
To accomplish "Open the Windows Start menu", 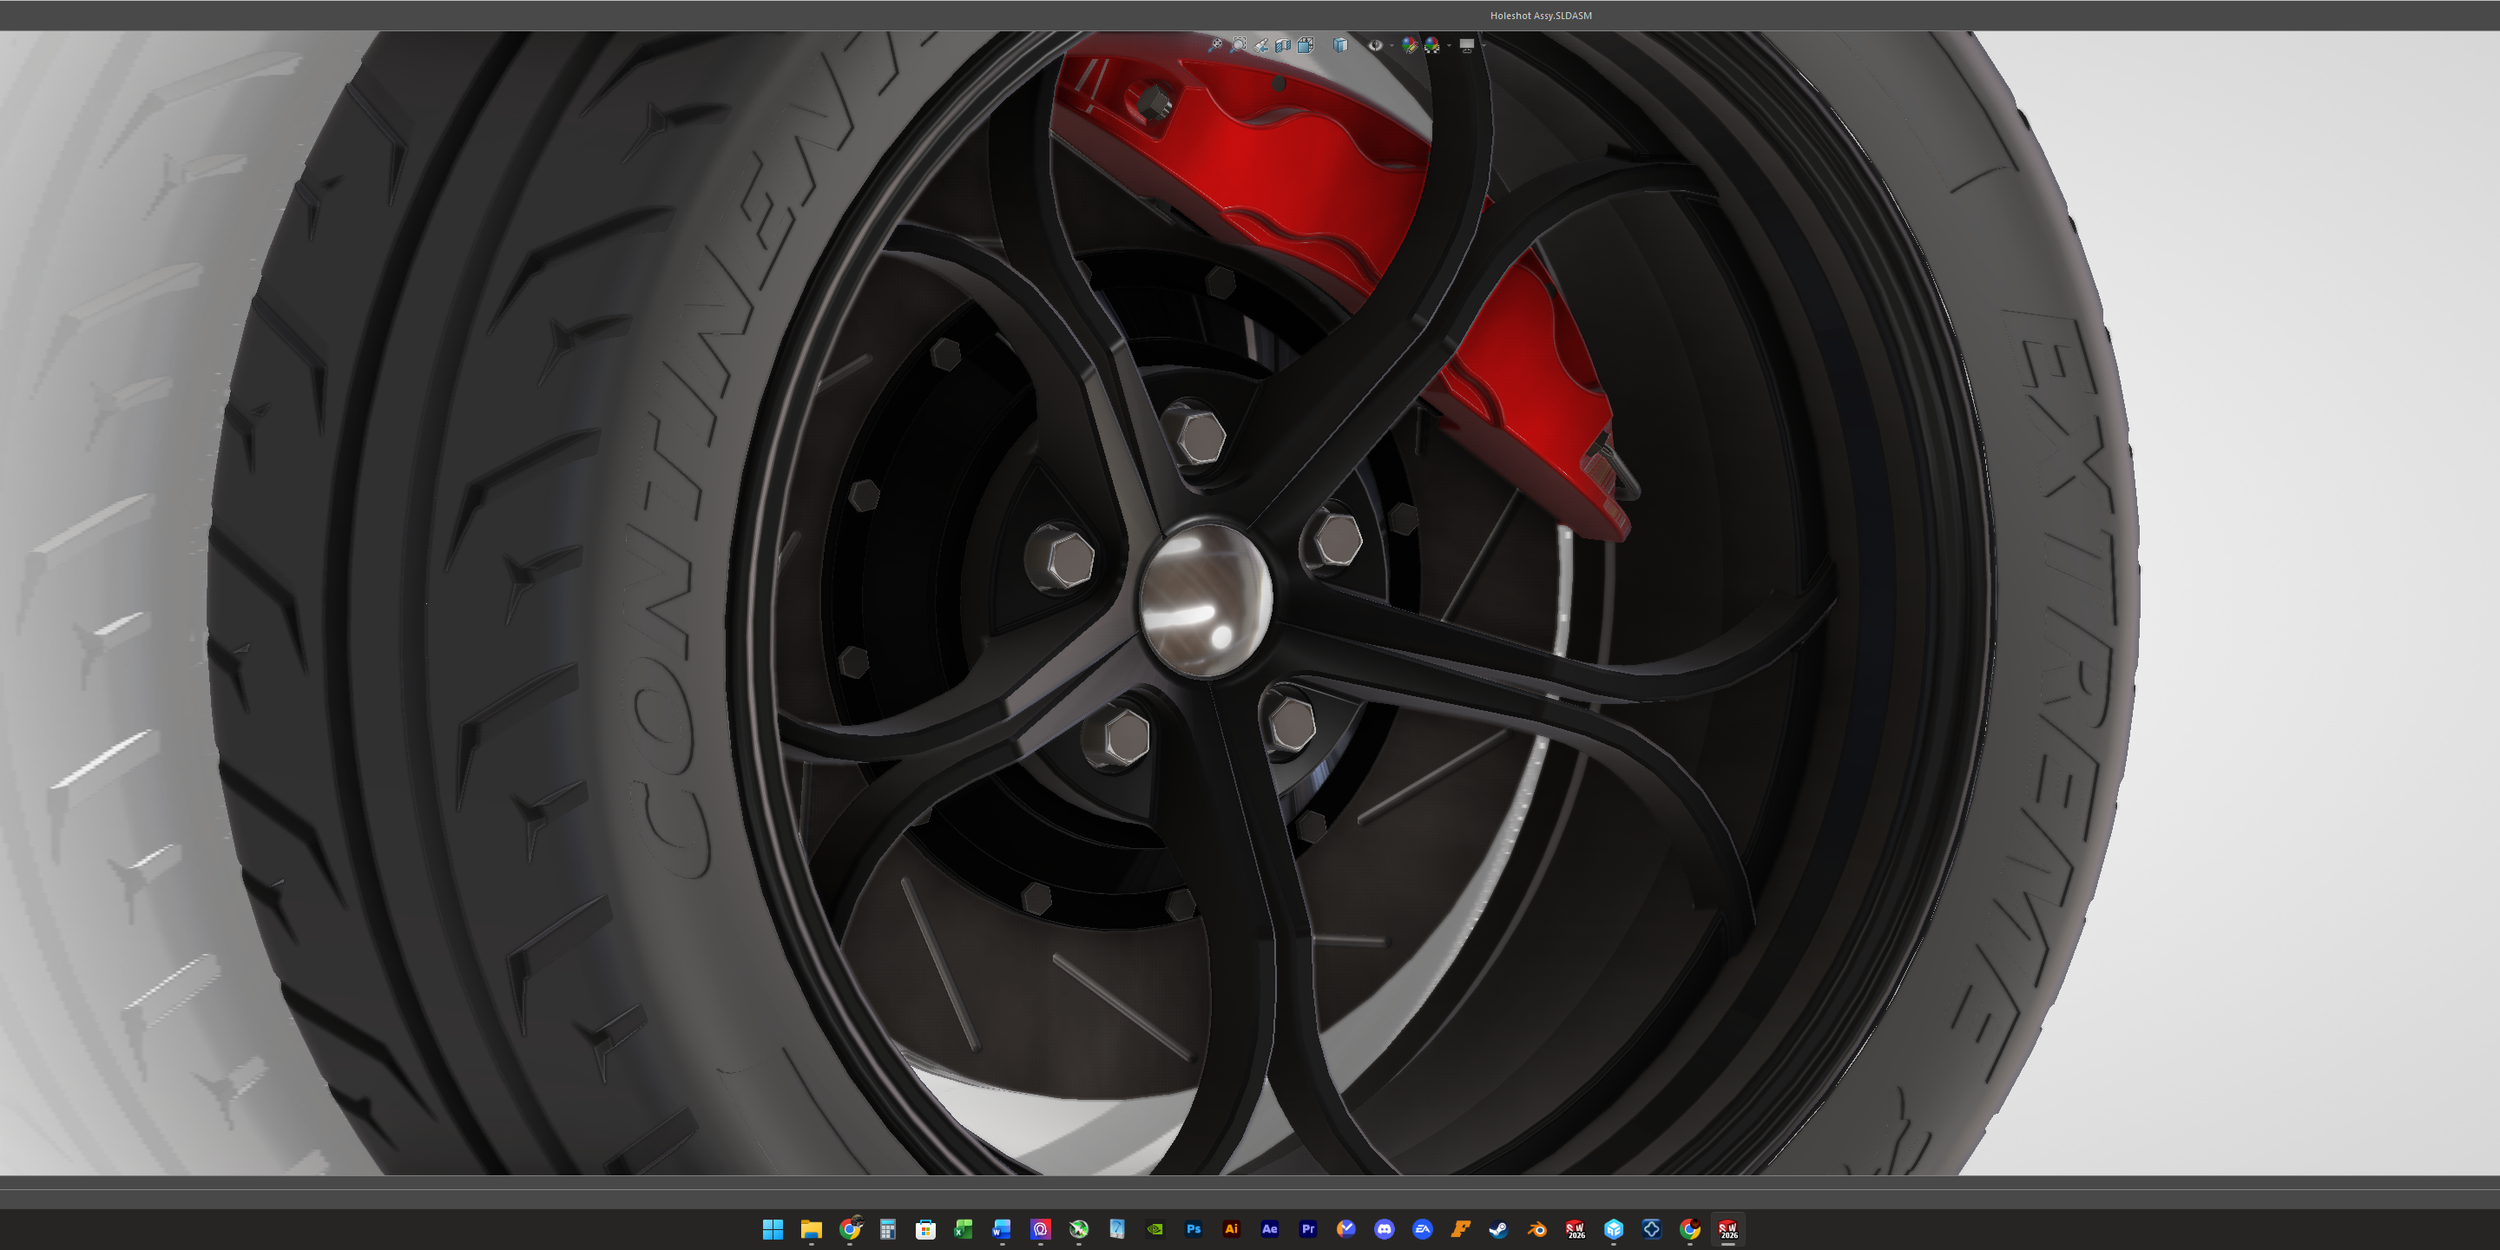I will [x=773, y=1229].
